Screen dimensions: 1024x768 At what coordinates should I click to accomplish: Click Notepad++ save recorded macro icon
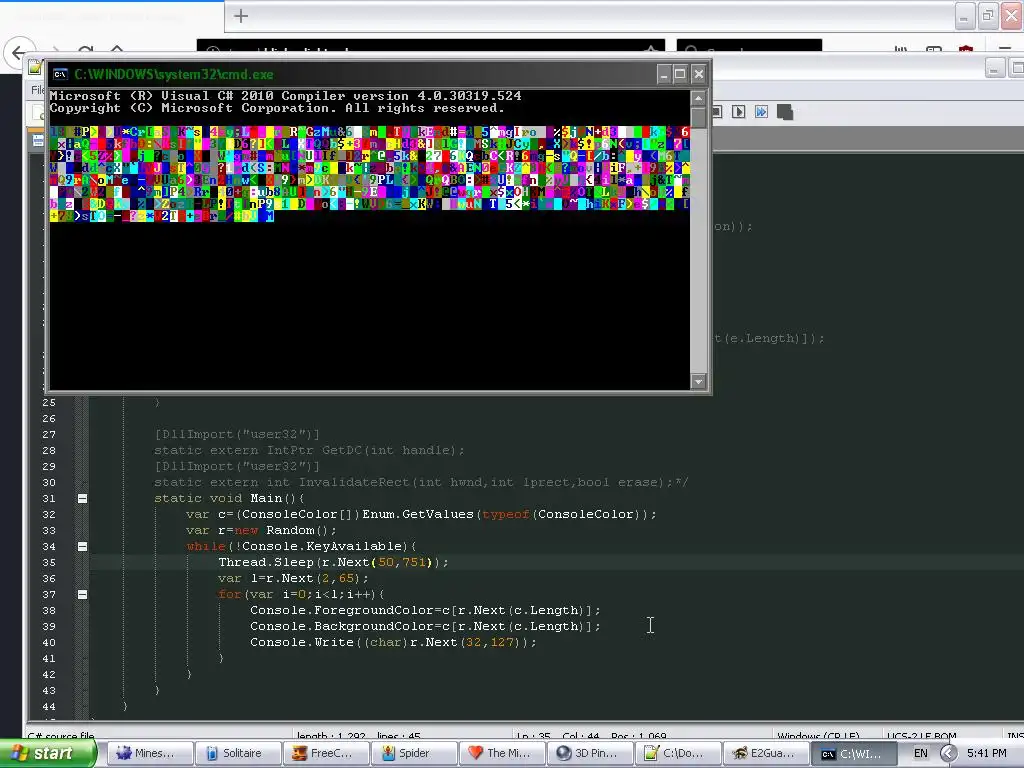pos(785,112)
